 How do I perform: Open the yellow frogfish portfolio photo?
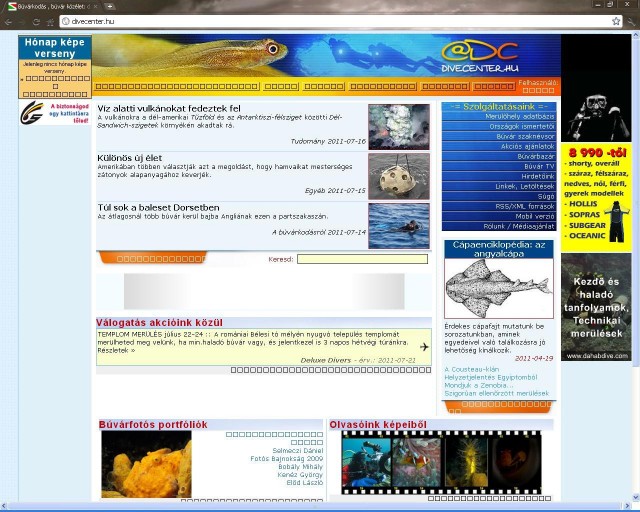146,464
